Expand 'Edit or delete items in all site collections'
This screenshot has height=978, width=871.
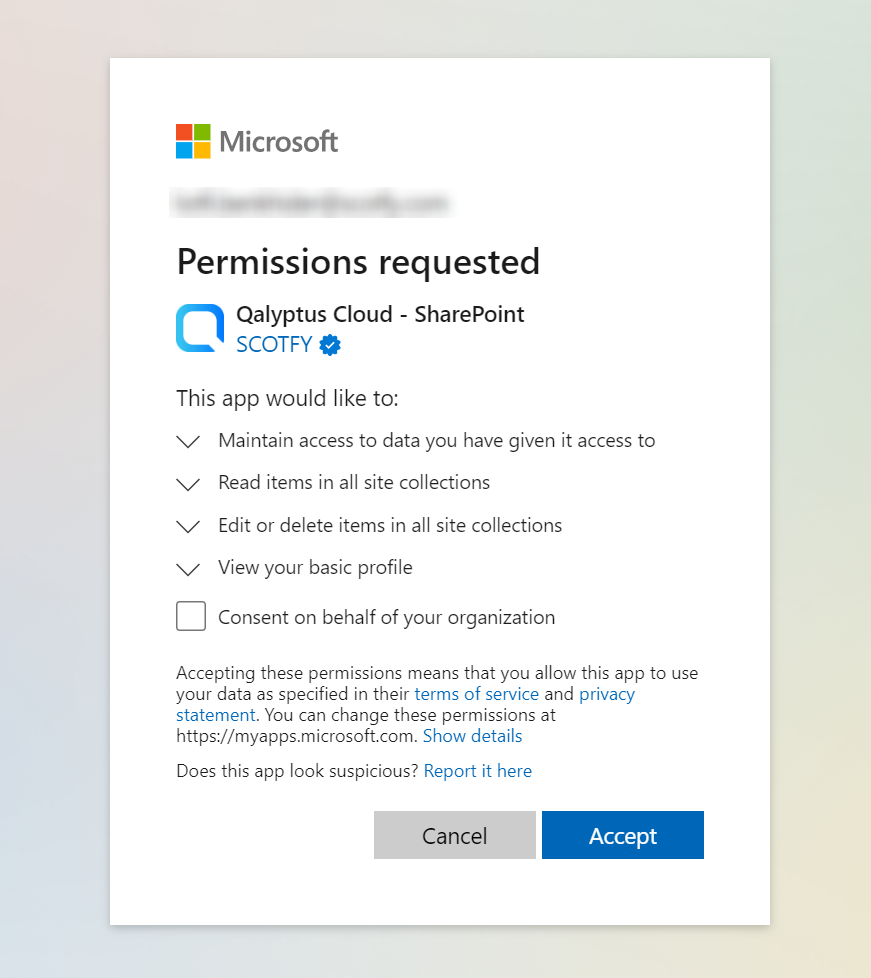pyautogui.click(x=189, y=527)
